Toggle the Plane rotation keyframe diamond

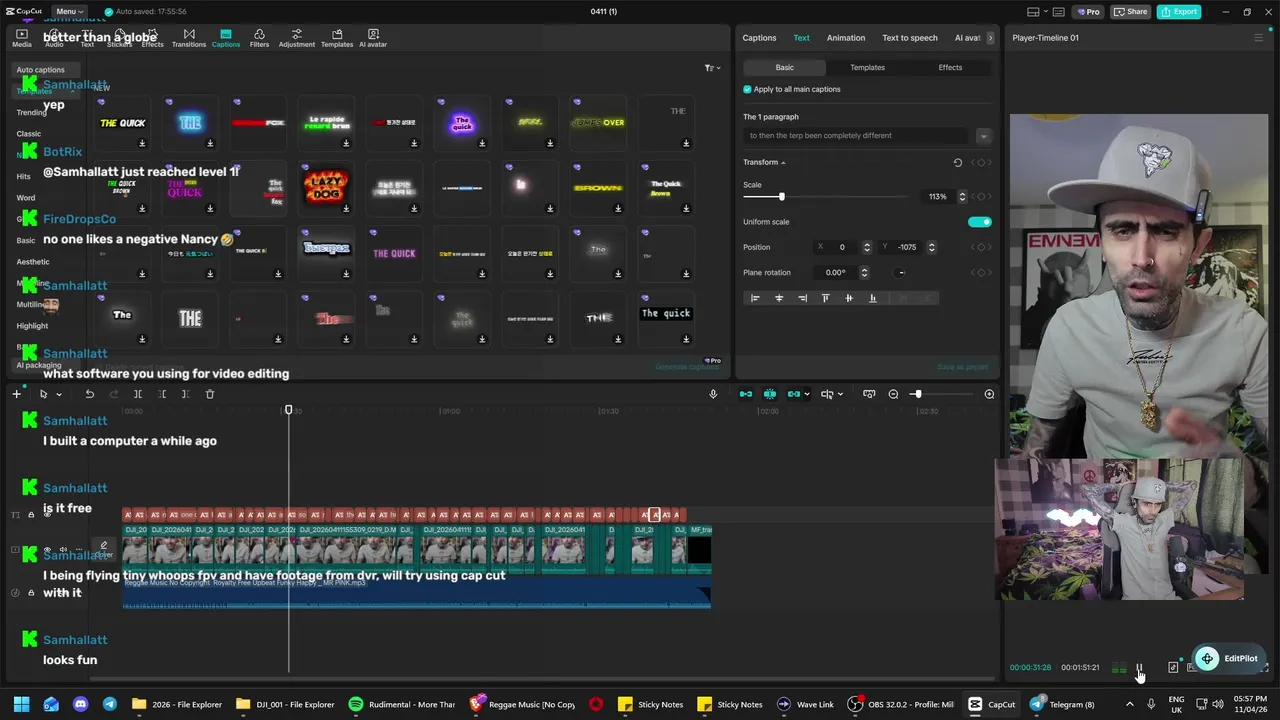(981, 272)
